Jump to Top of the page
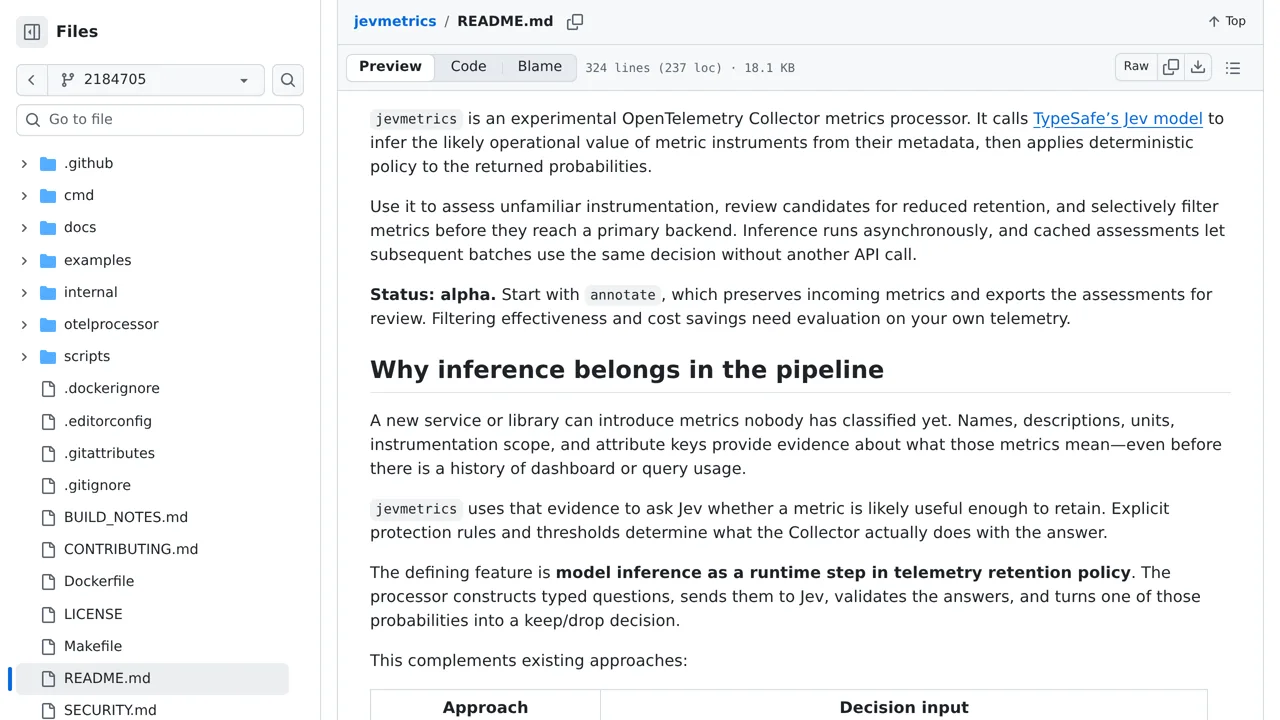The image size is (1280, 720). point(1226,21)
